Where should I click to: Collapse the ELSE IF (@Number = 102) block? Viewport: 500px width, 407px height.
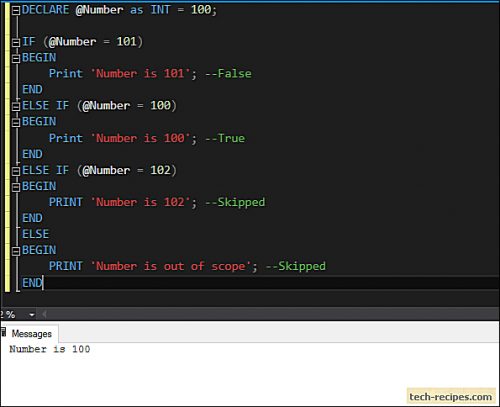pyautogui.click(x=16, y=171)
